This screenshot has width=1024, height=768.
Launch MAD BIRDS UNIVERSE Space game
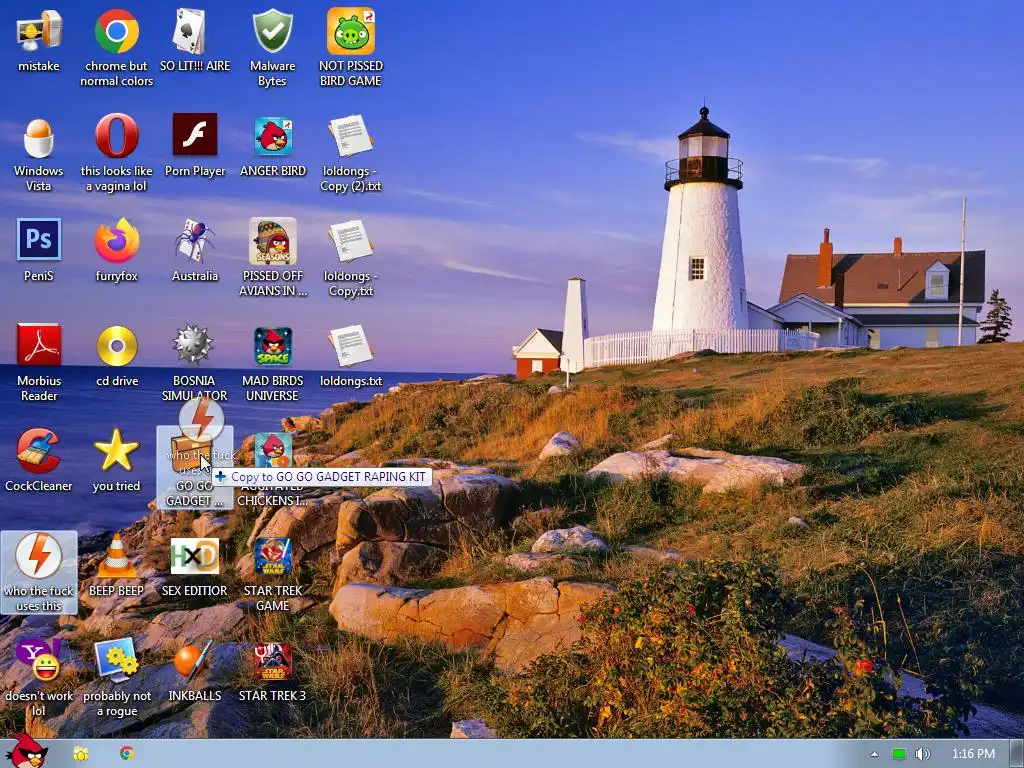tap(272, 346)
